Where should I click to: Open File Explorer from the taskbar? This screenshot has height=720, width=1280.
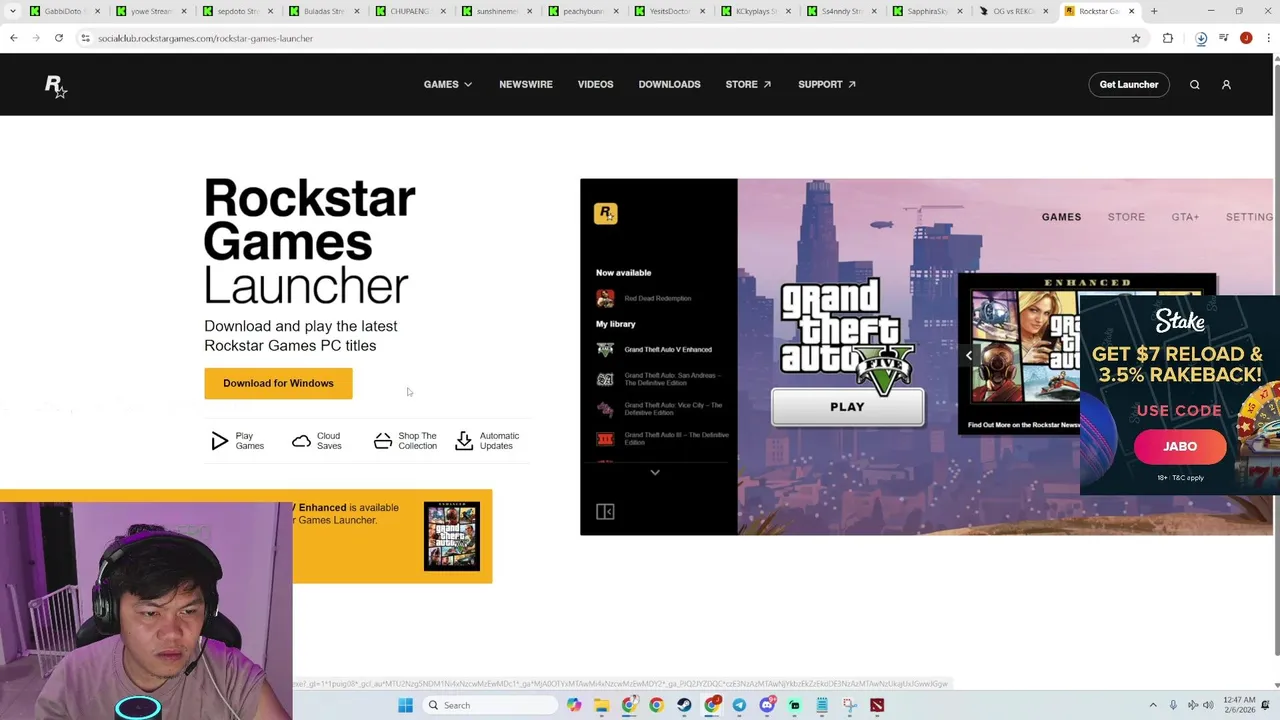pyautogui.click(x=601, y=705)
